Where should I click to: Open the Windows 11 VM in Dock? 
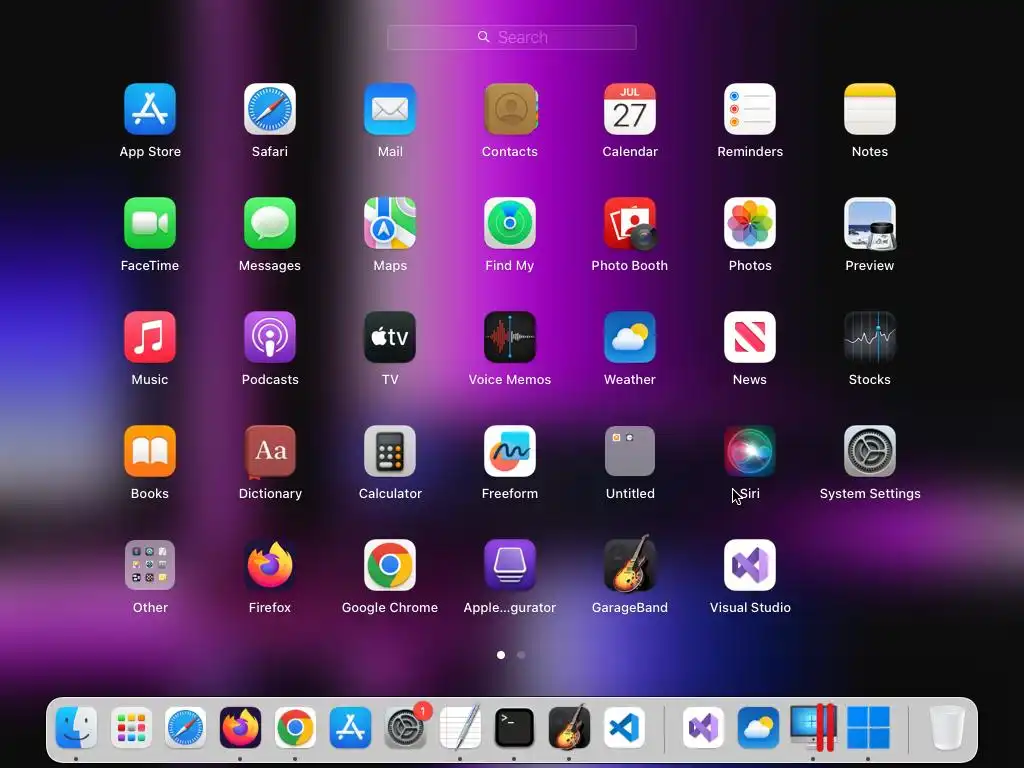click(868, 727)
